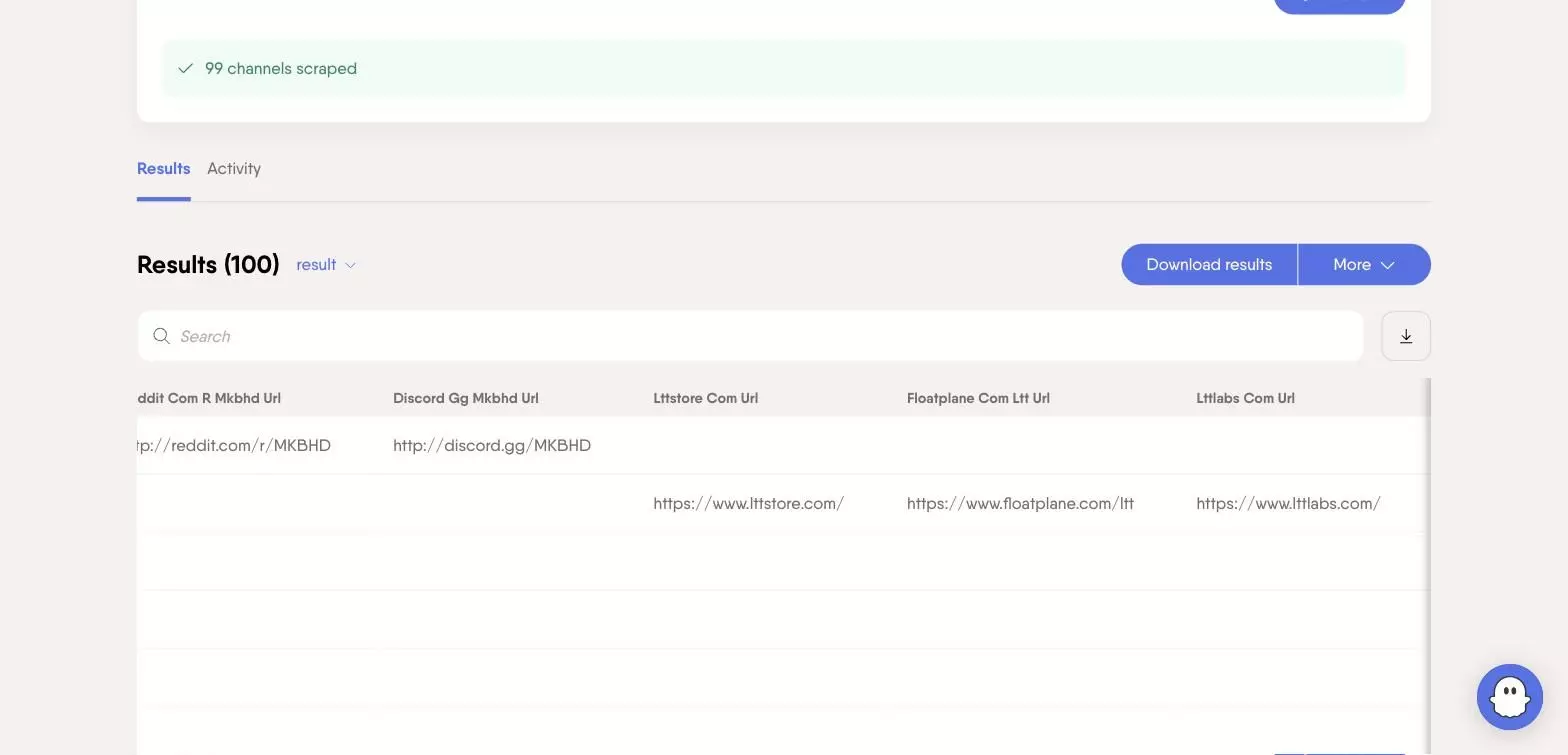Image resolution: width=1568 pixels, height=755 pixels.
Task: Expand the More dropdown menu
Action: (1364, 265)
